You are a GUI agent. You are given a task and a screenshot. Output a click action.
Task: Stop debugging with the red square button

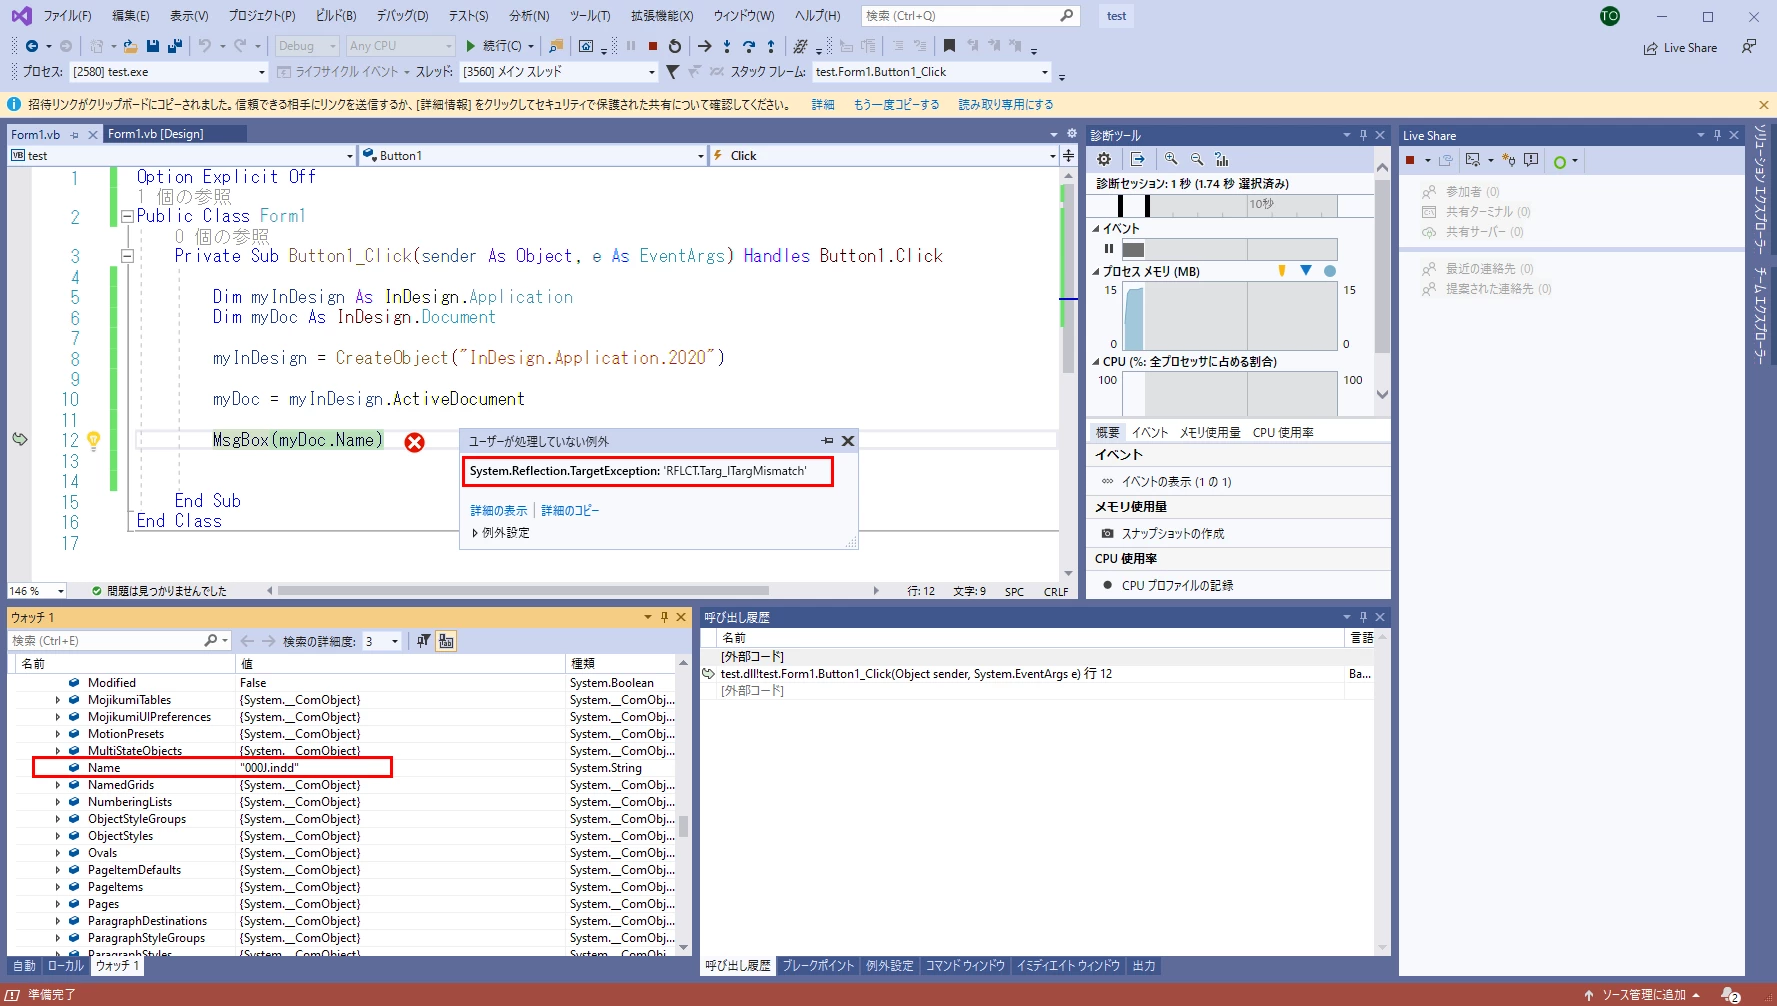653,46
